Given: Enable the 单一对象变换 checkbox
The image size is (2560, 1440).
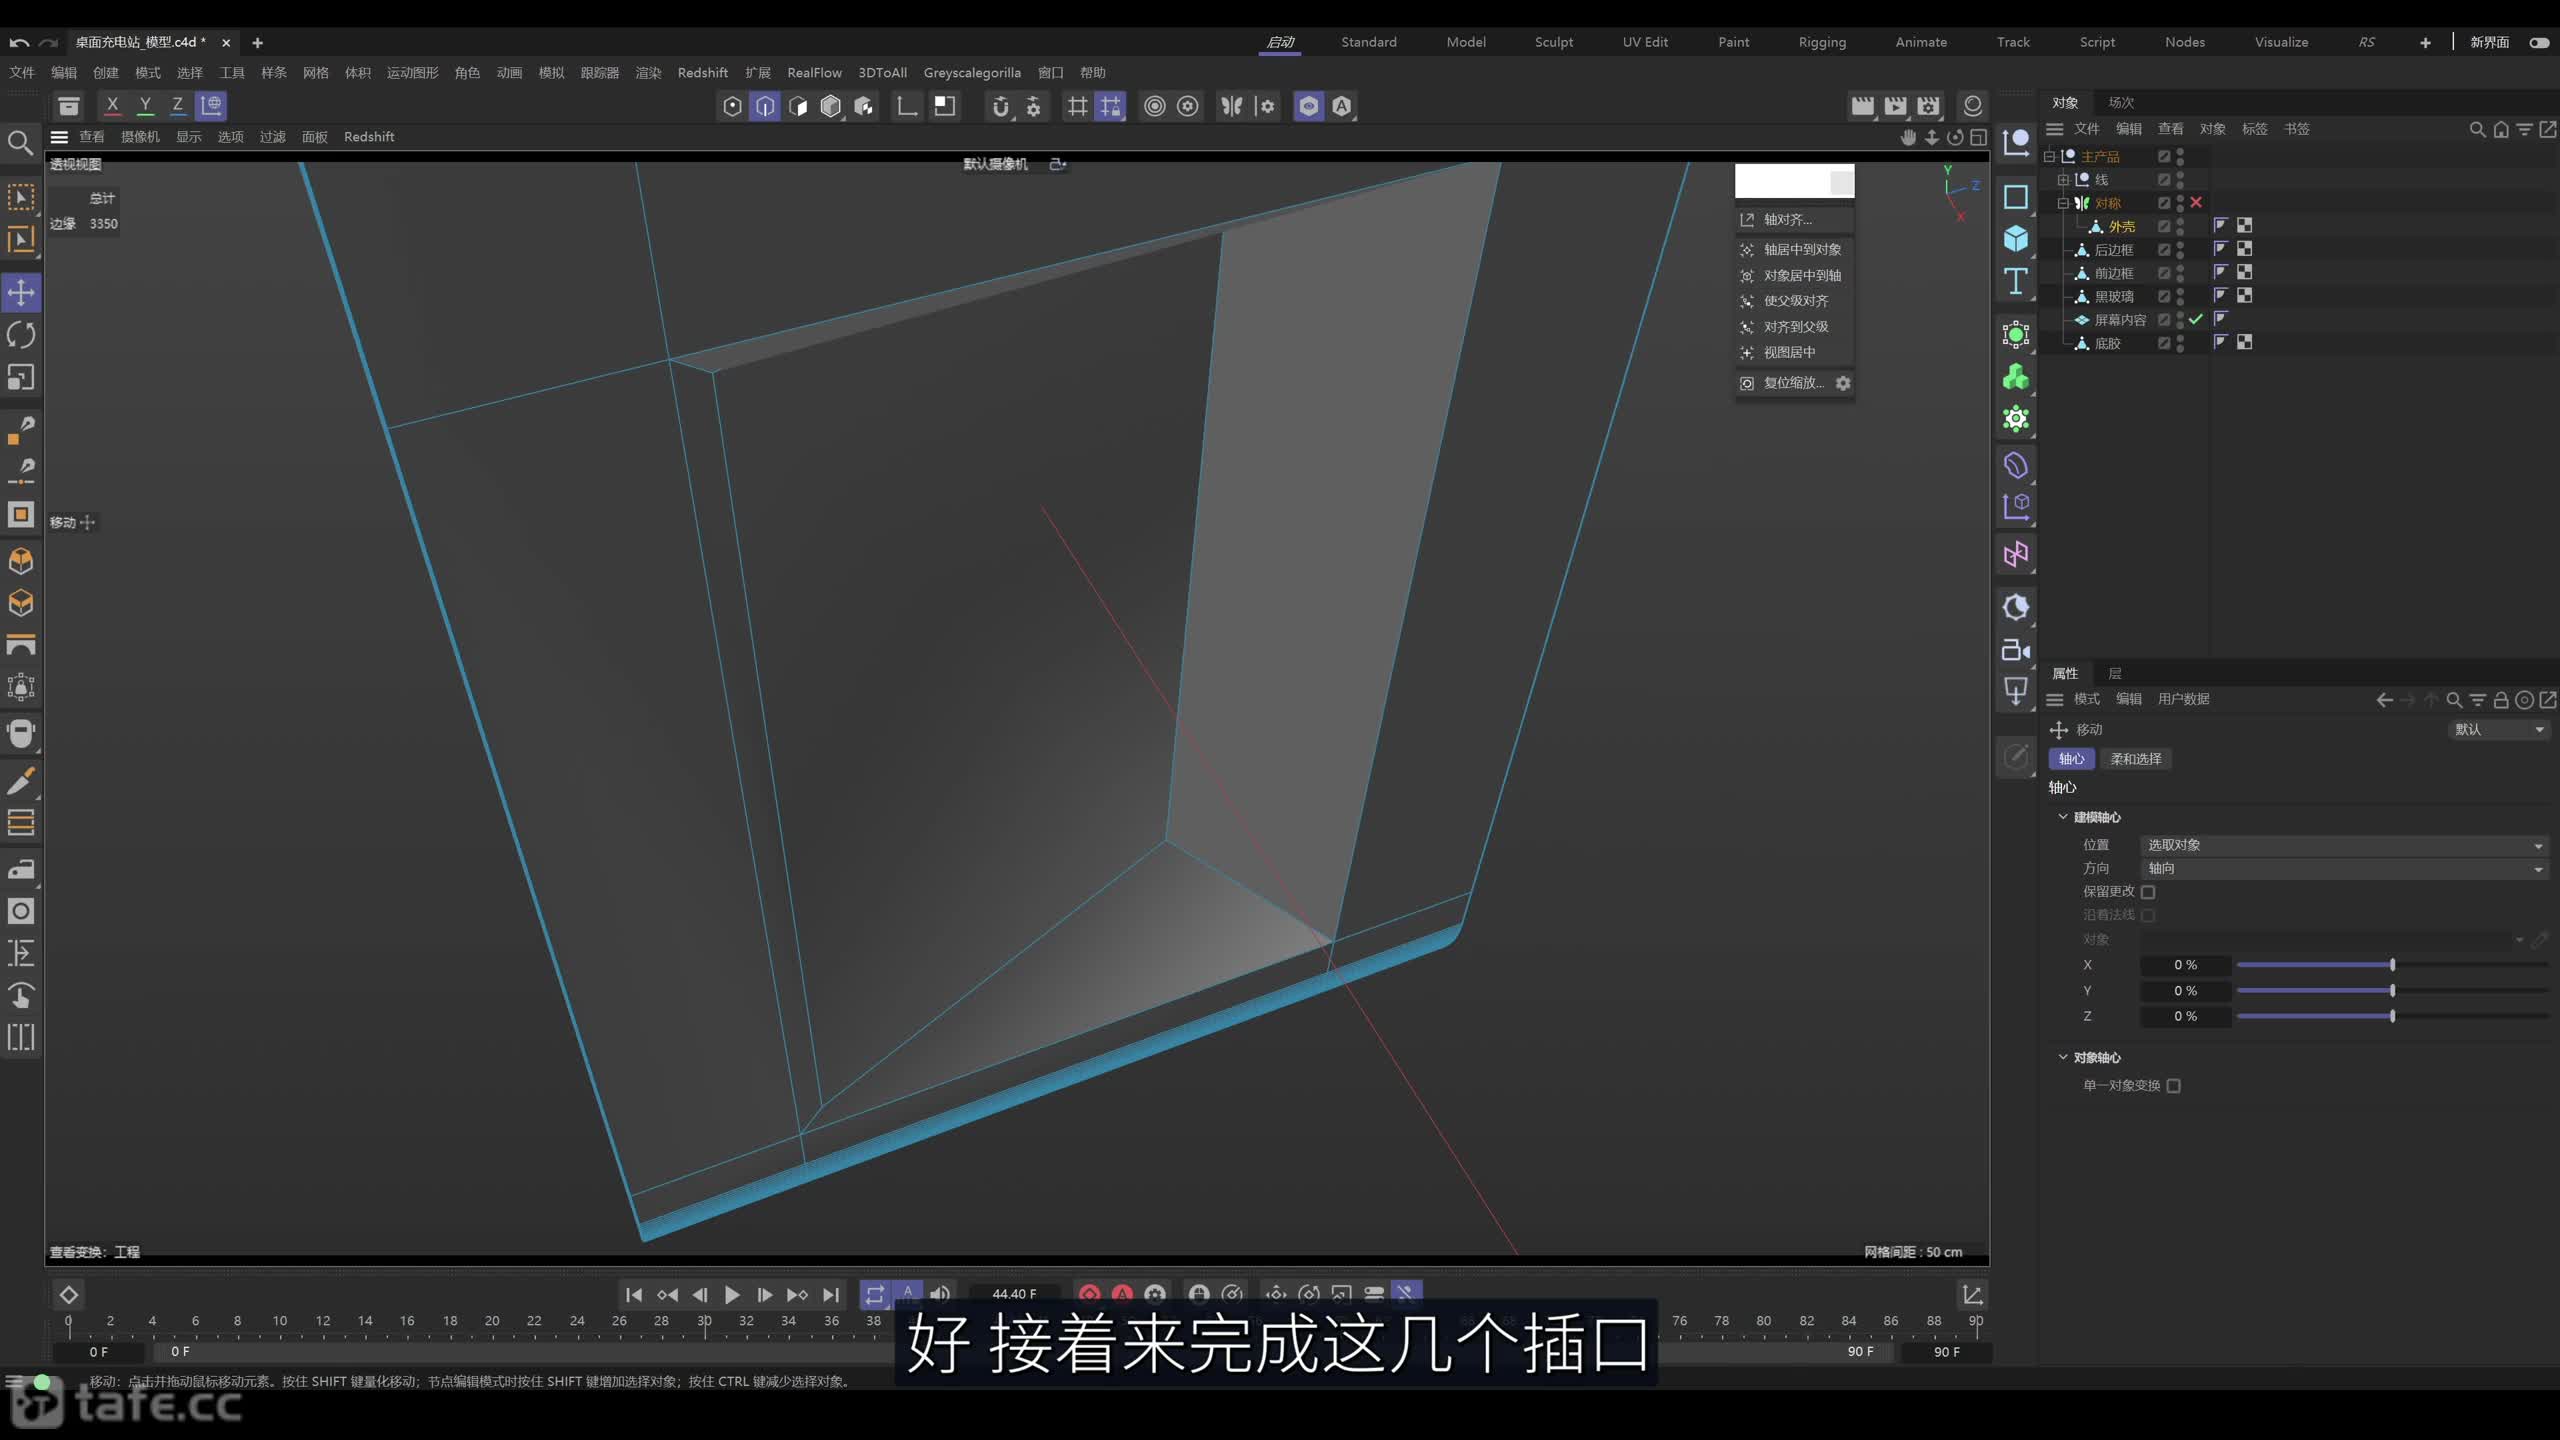Looking at the screenshot, I should click(2174, 1086).
